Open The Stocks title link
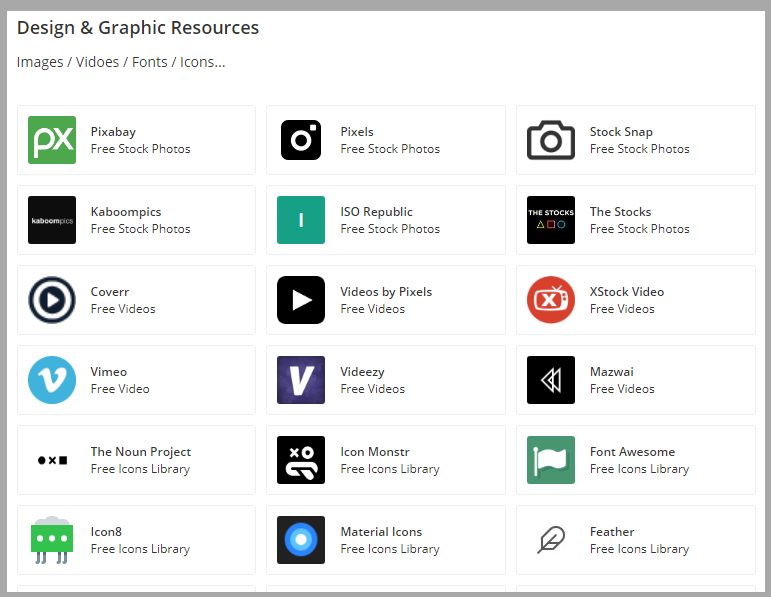 pos(620,212)
